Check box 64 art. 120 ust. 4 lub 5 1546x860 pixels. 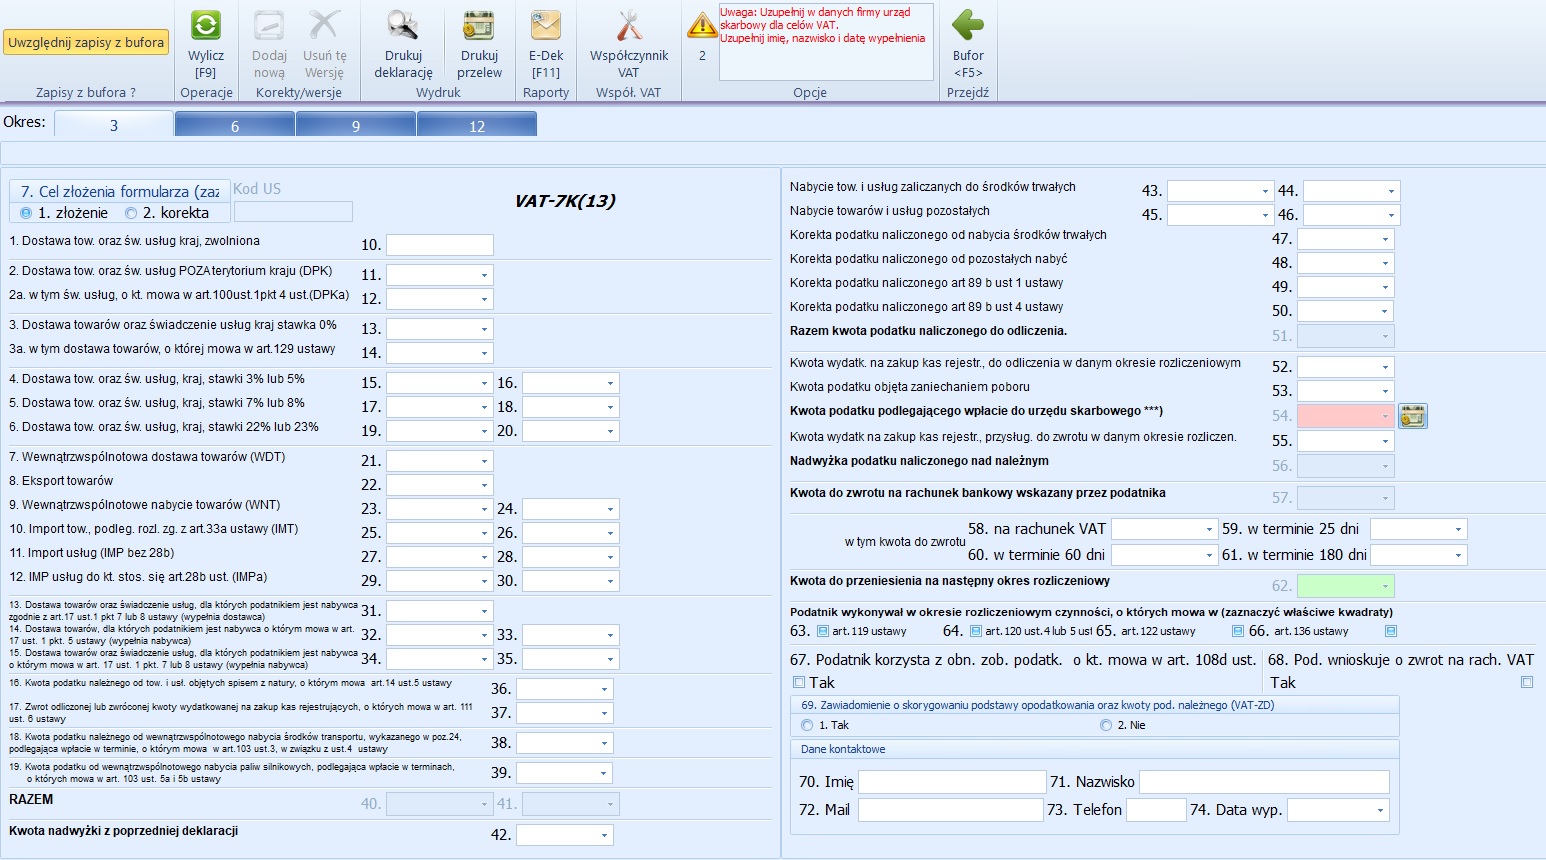[x=976, y=631]
